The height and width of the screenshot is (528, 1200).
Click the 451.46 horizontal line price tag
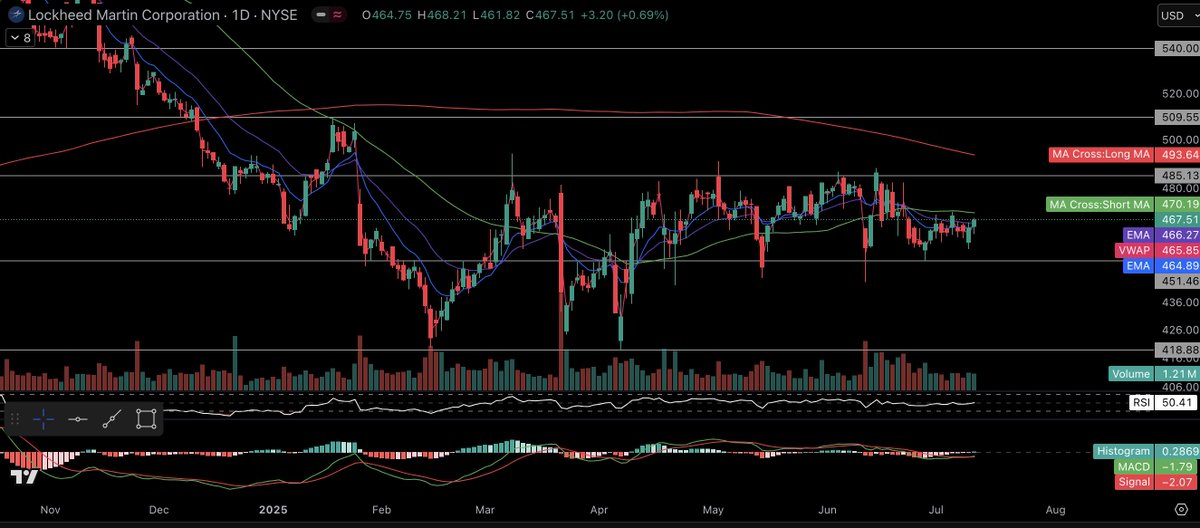click(x=1176, y=282)
